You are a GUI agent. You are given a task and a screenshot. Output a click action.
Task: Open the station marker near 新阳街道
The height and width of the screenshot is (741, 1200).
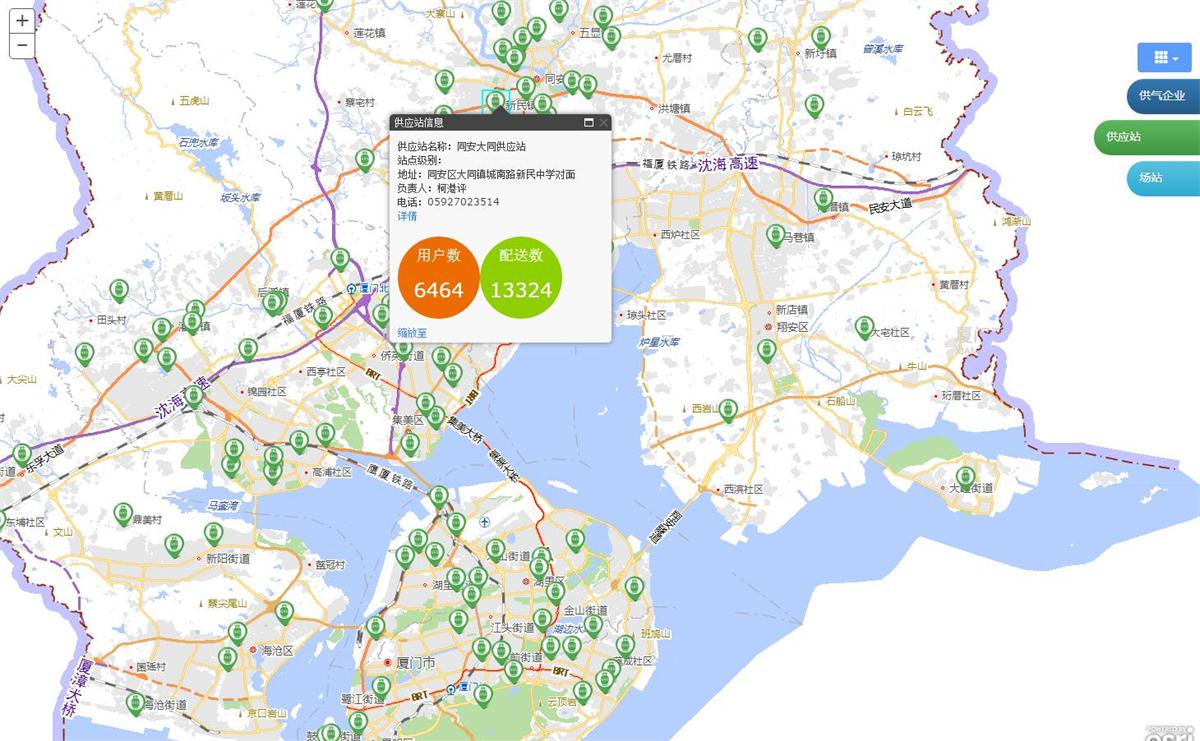[213, 534]
